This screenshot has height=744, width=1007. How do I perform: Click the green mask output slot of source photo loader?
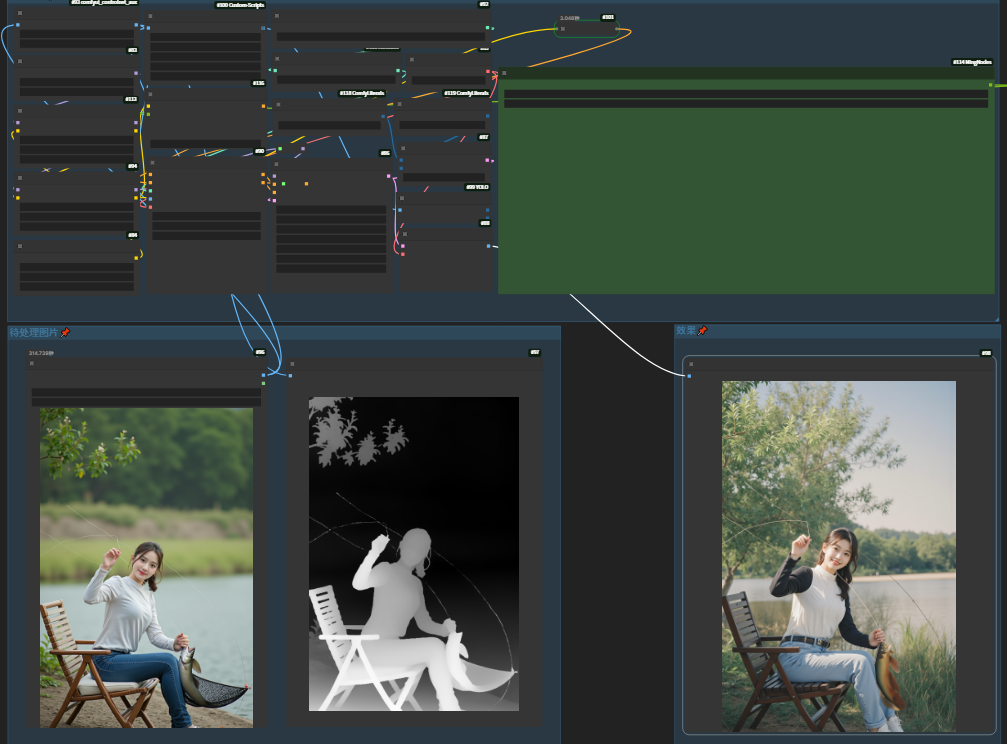click(x=263, y=384)
